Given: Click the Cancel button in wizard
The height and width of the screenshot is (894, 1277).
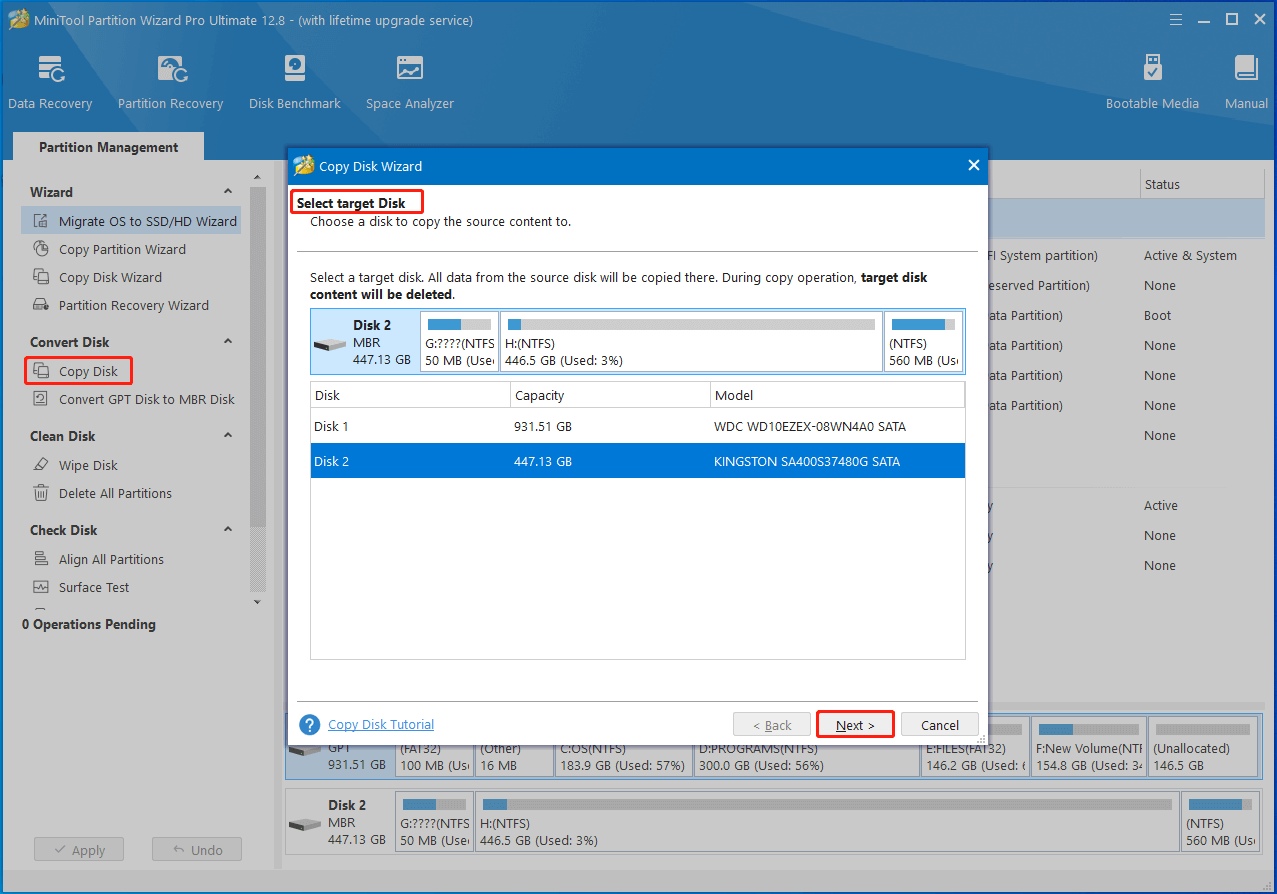Looking at the screenshot, I should pos(940,725).
